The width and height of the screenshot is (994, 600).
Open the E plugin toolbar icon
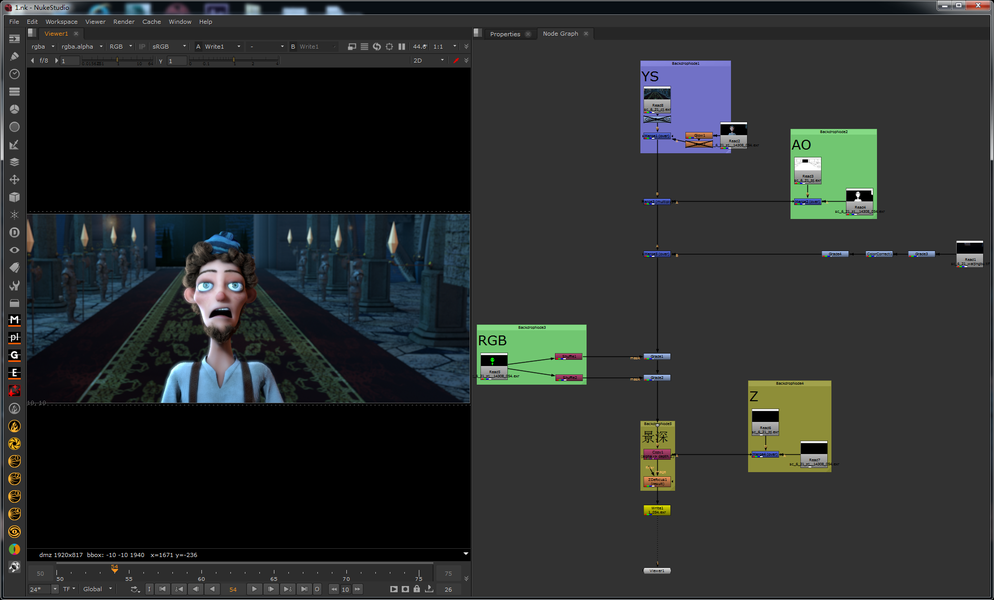point(14,373)
